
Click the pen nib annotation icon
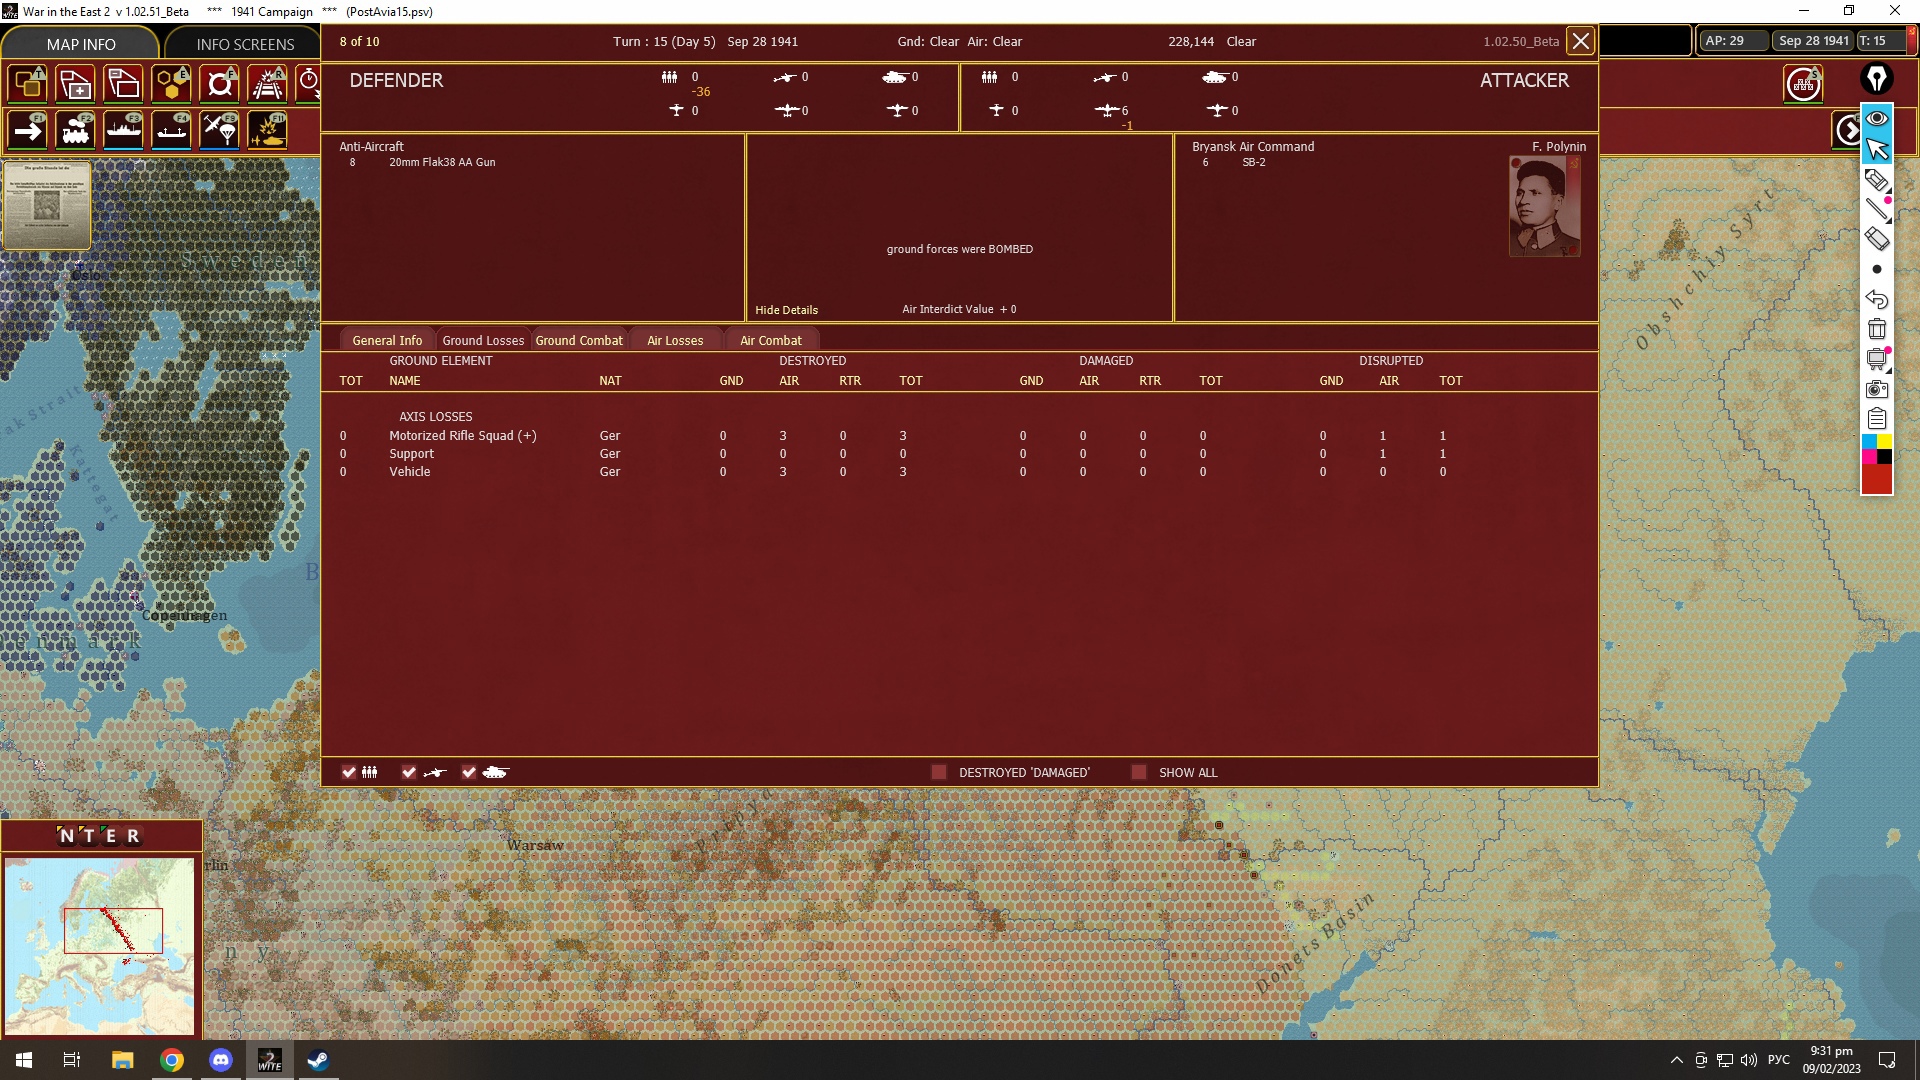pos(1877,79)
